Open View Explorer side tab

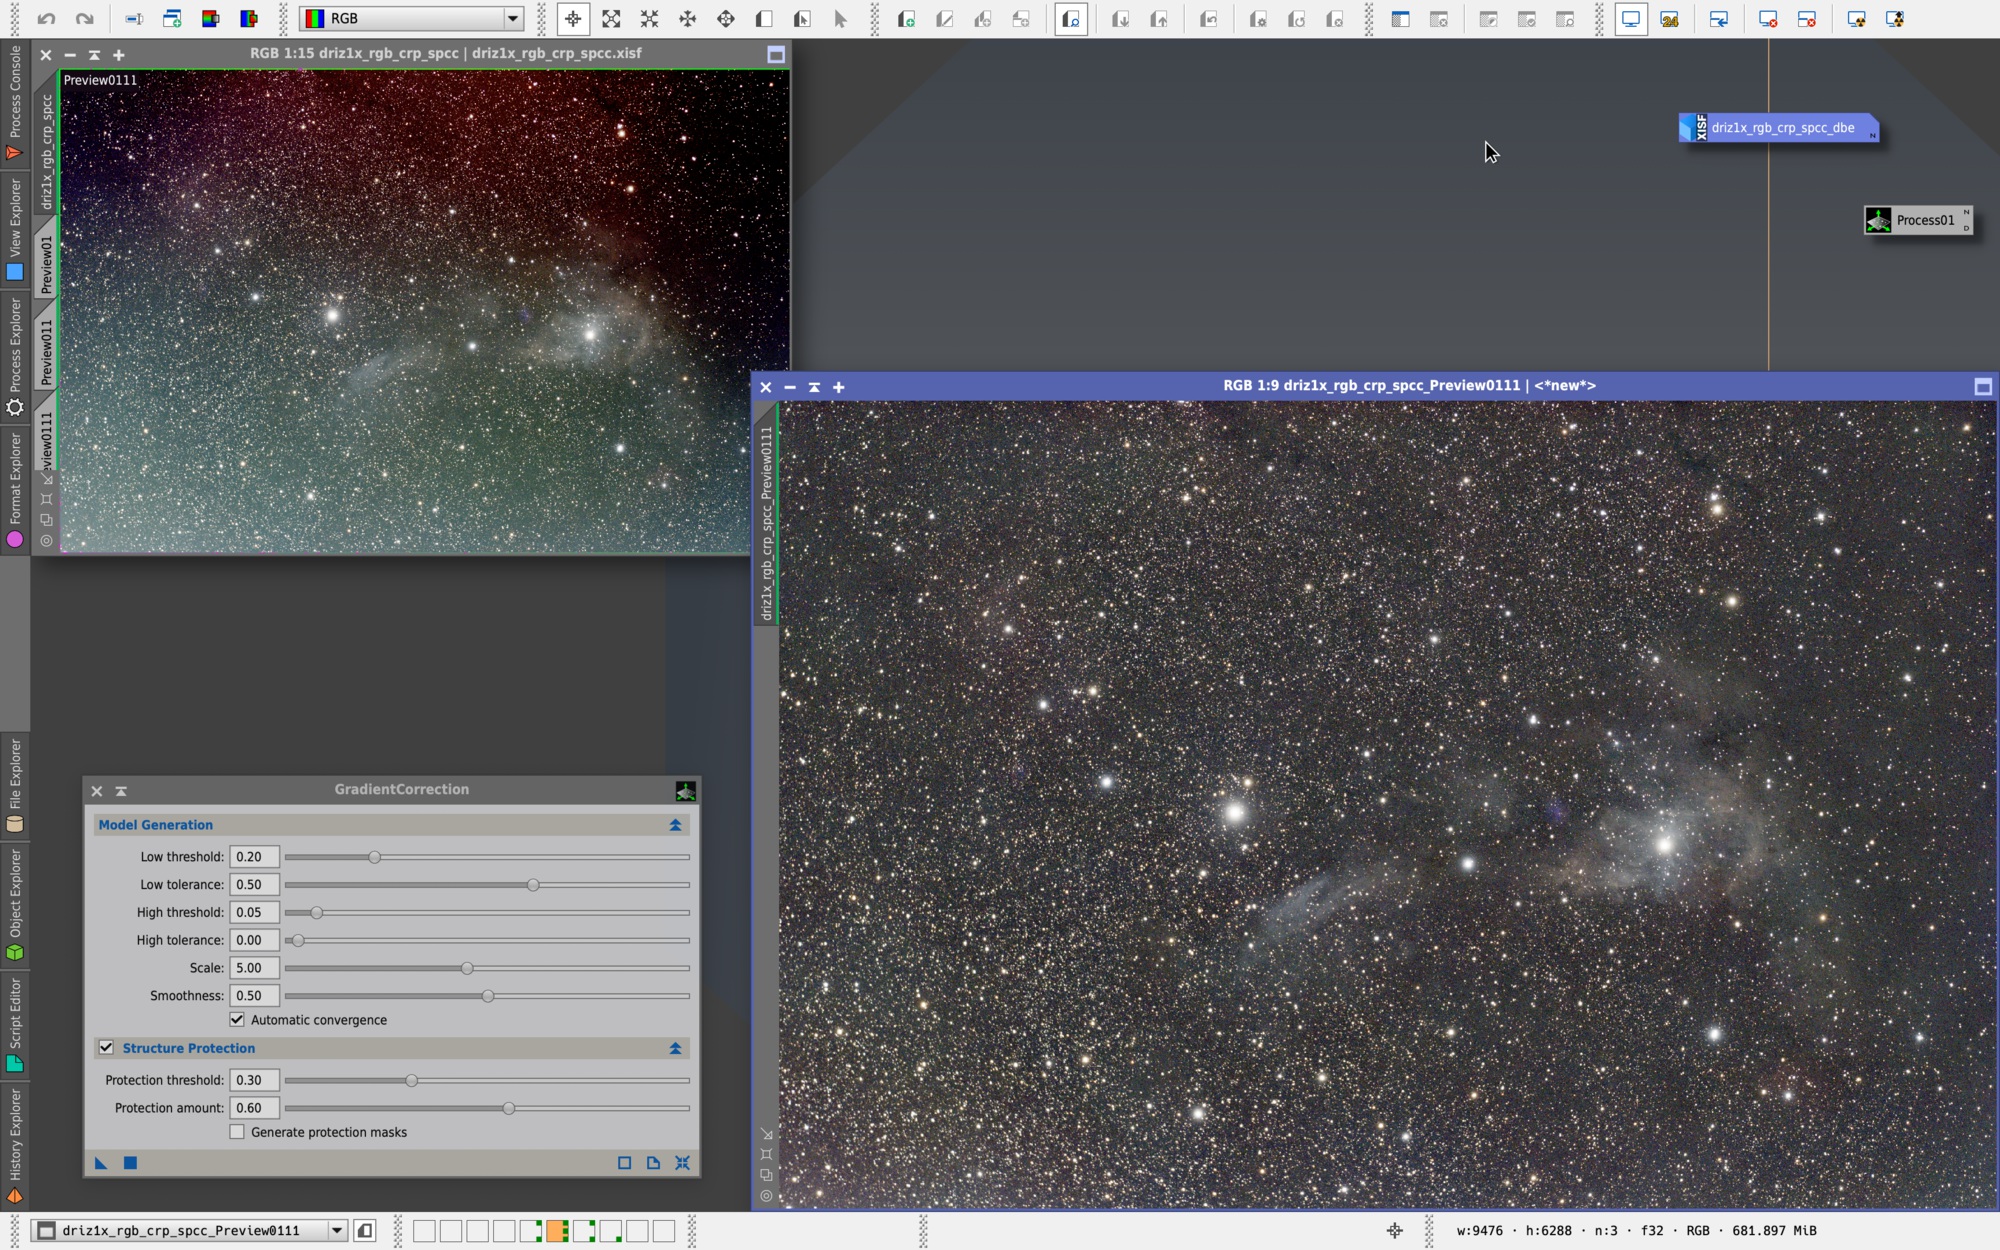click(14, 228)
